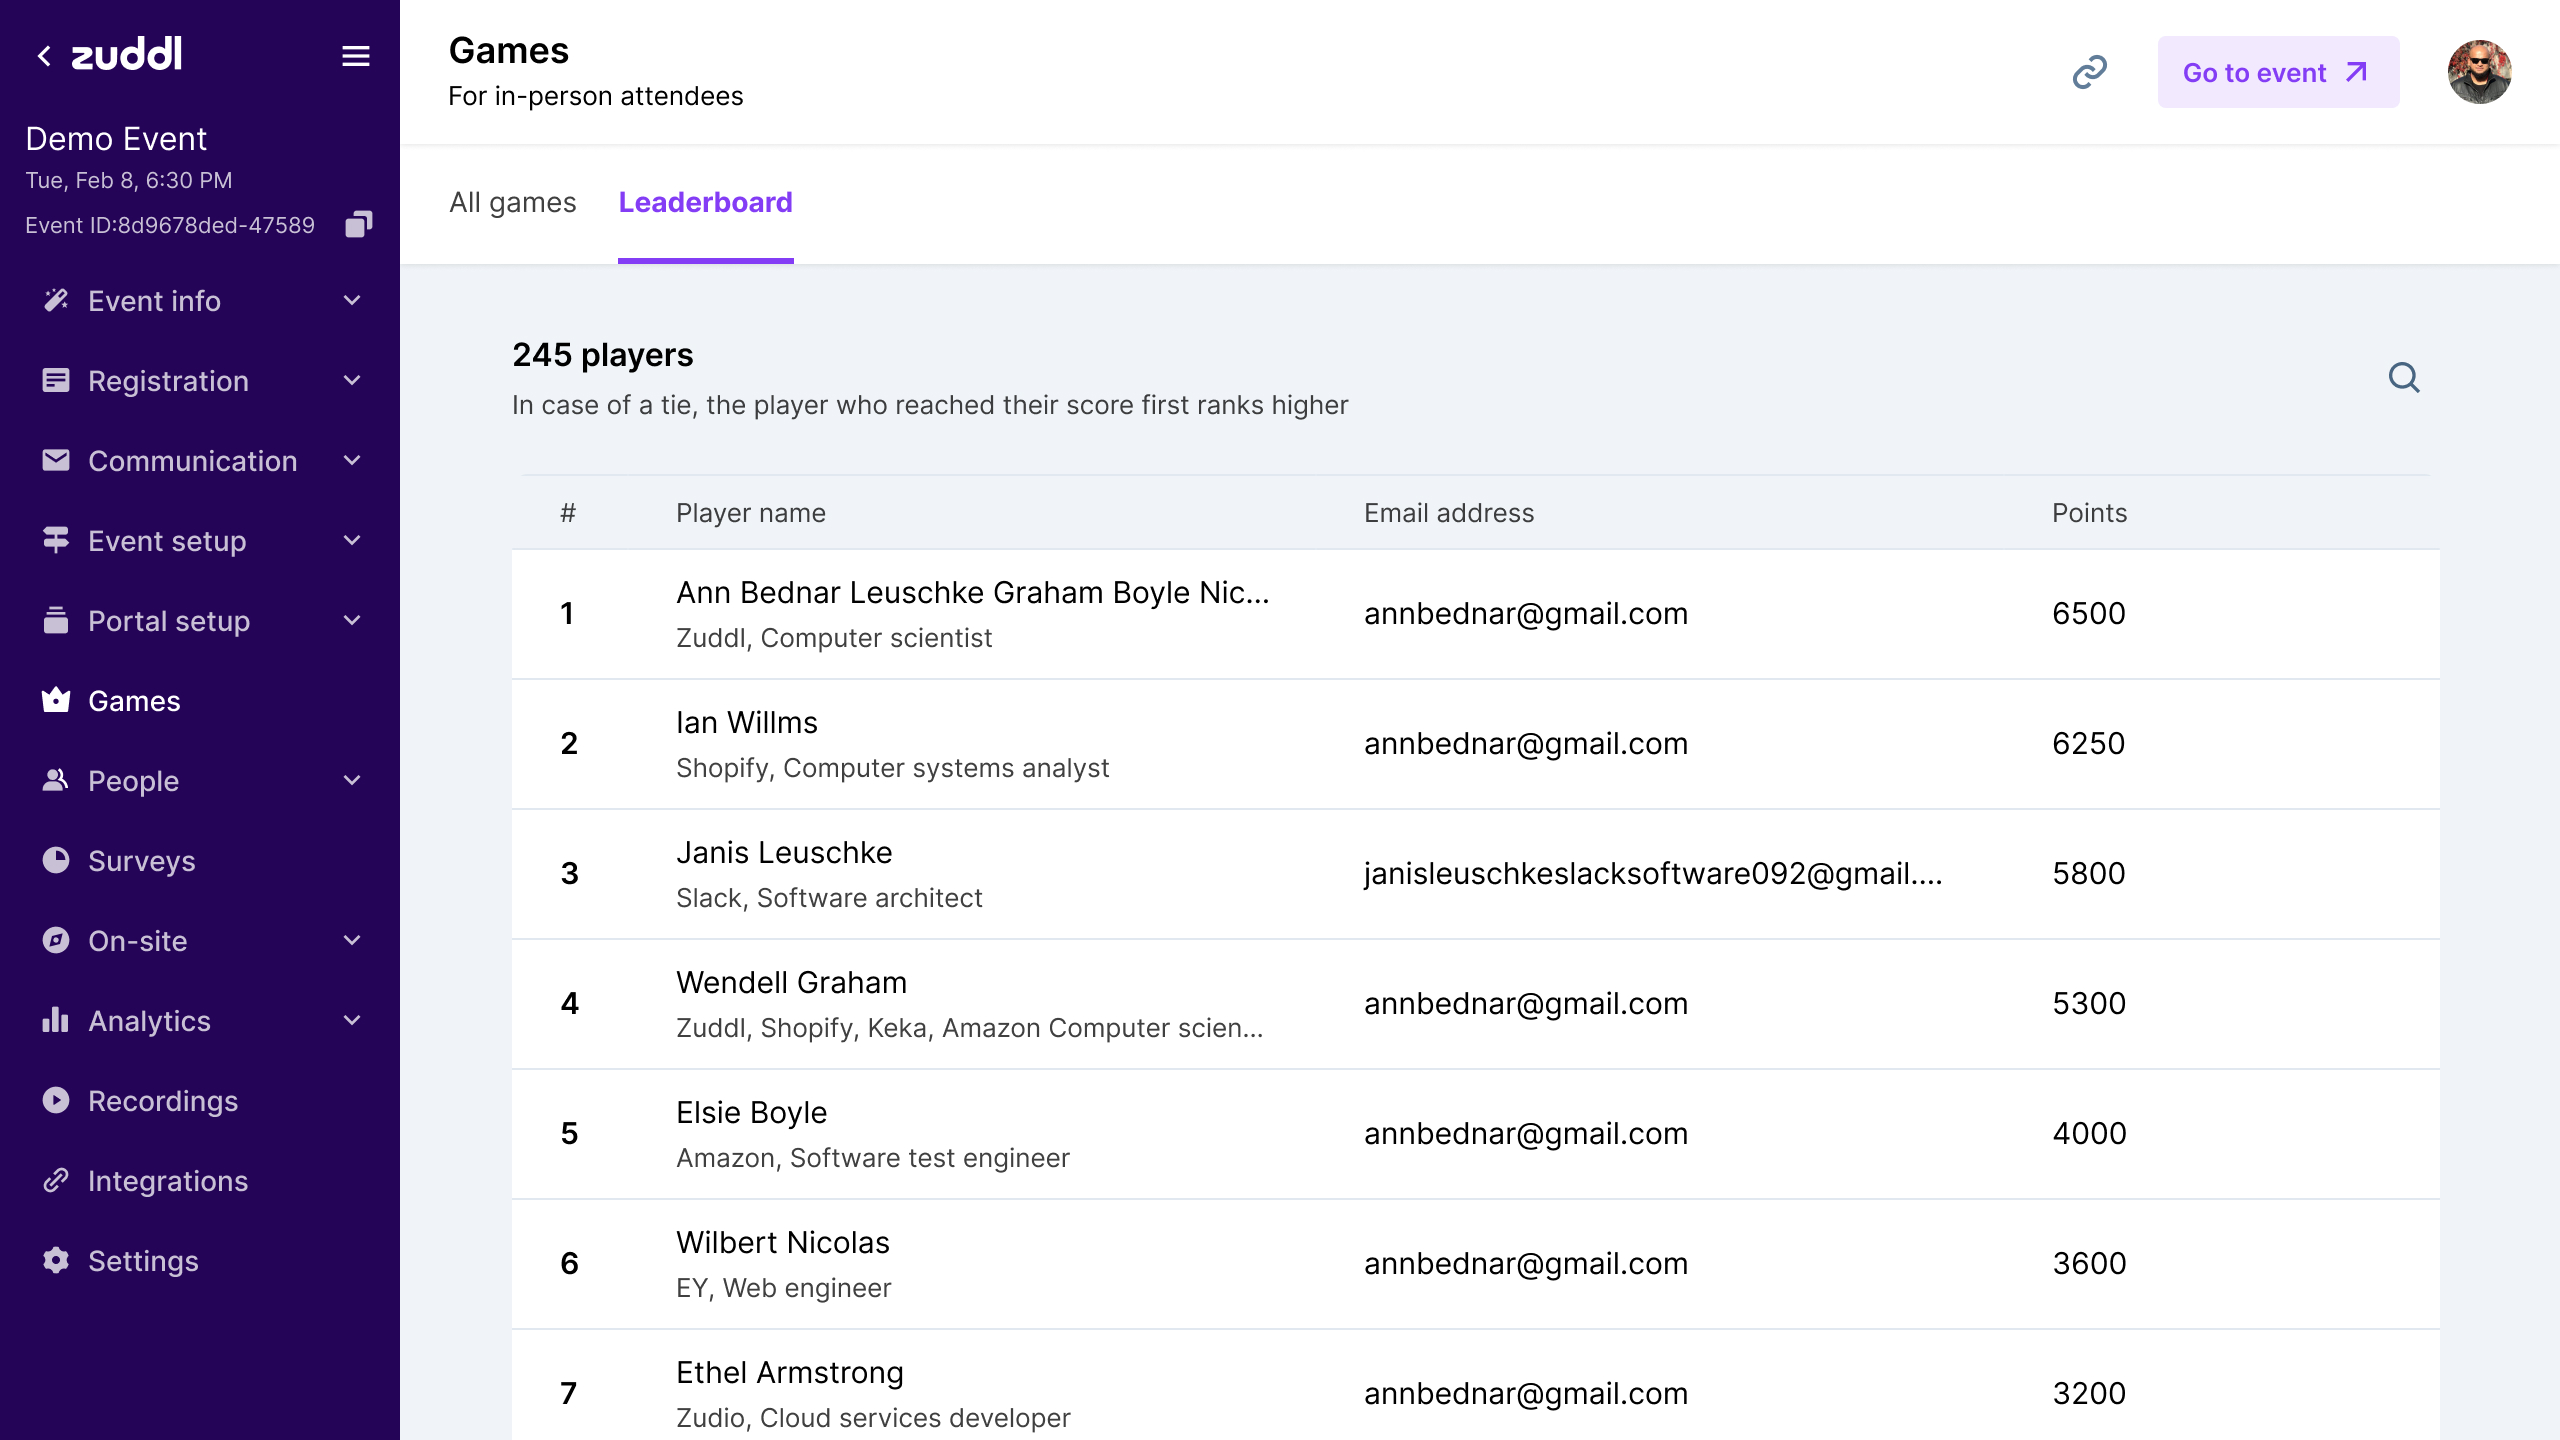The width and height of the screenshot is (2560, 1440).
Task: Expand the Communication dropdown
Action: (351, 460)
